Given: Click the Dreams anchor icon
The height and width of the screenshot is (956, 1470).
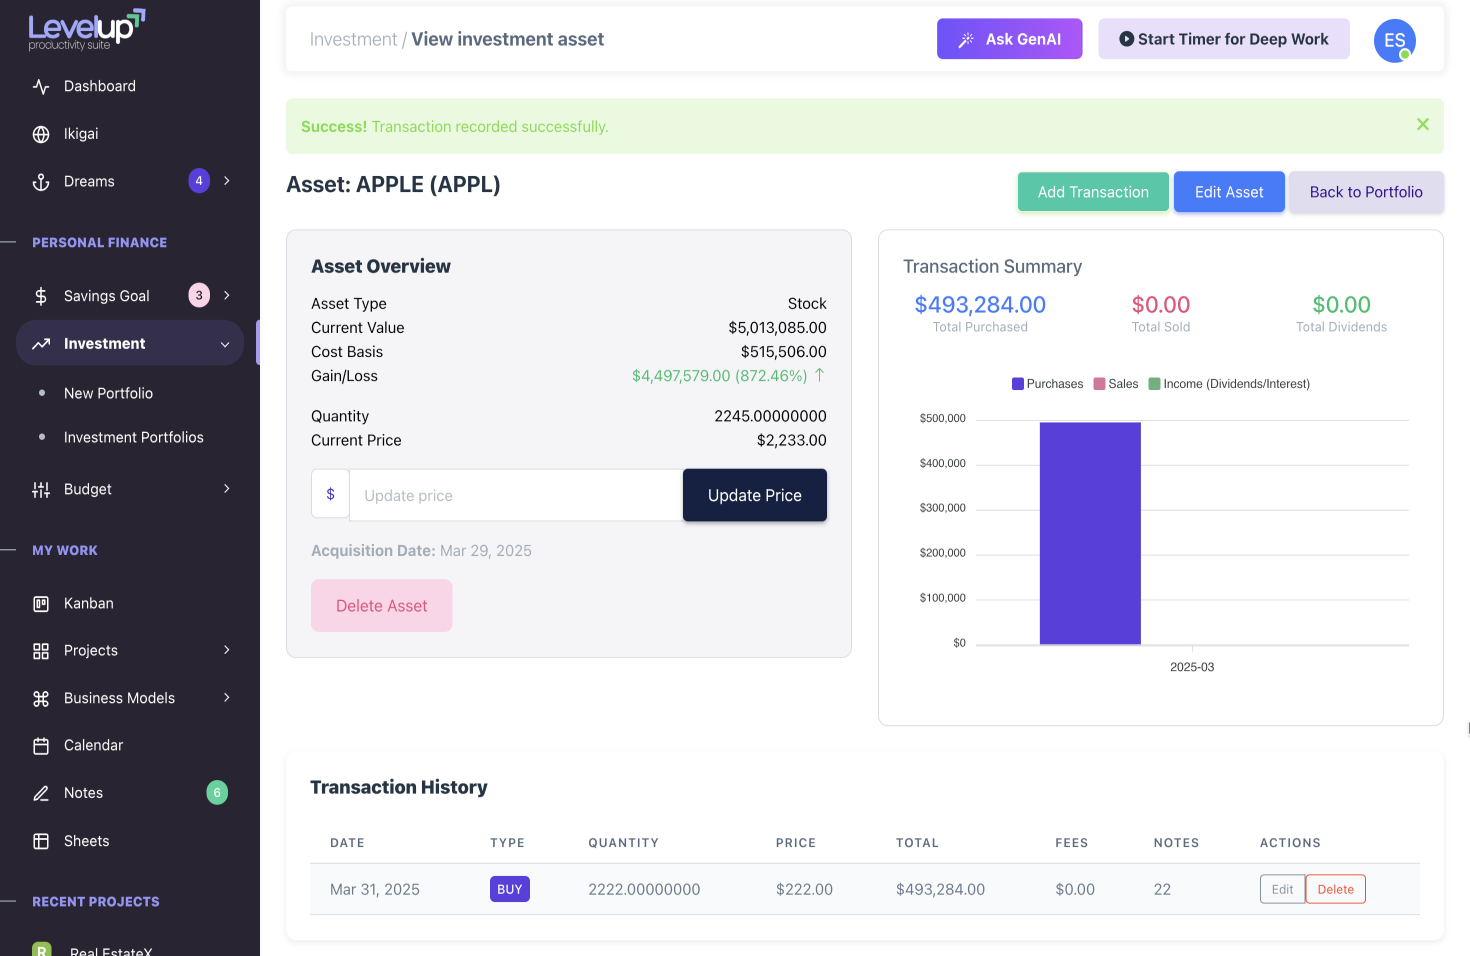Looking at the screenshot, I should coord(41,182).
